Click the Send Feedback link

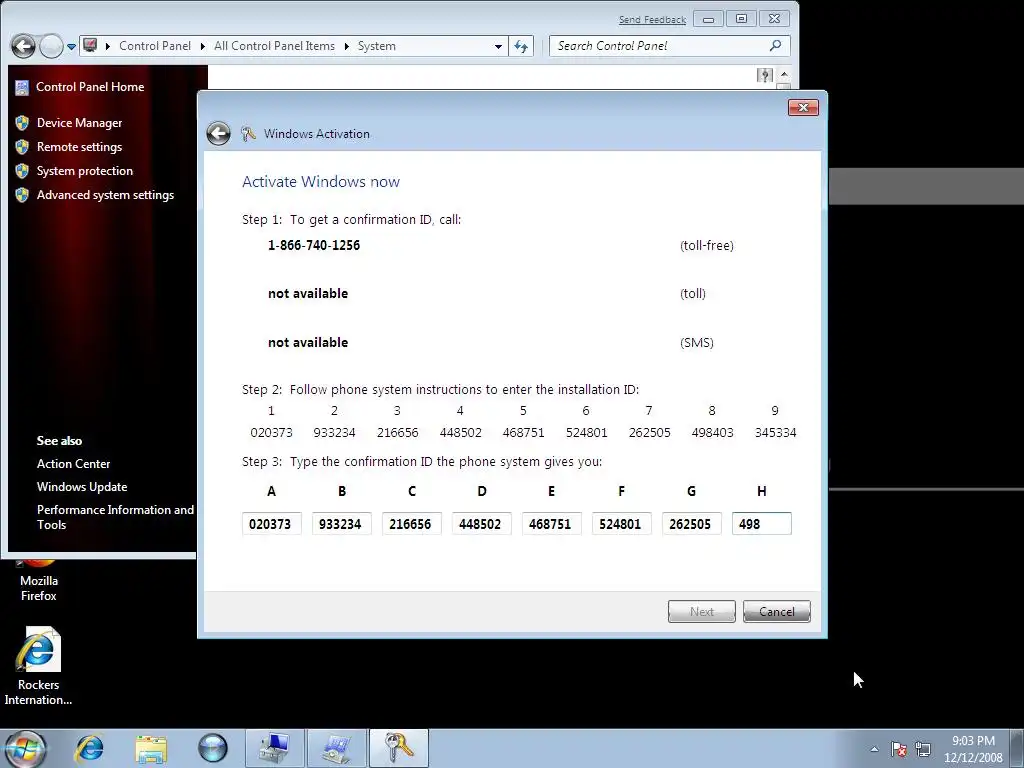[x=652, y=20]
